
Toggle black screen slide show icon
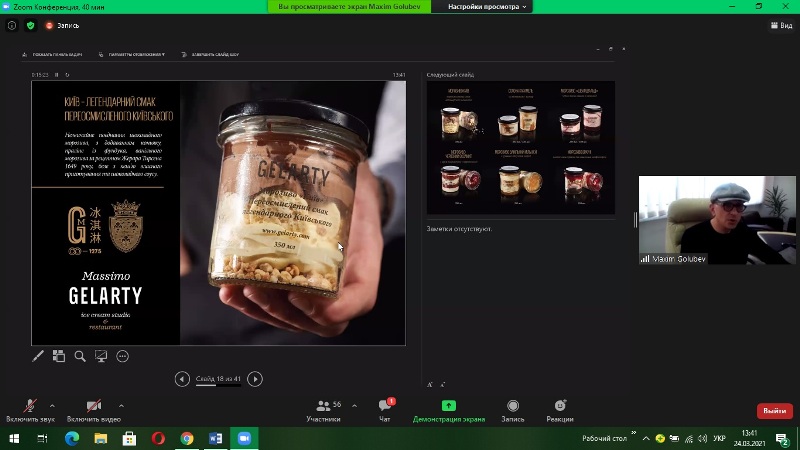coord(101,356)
